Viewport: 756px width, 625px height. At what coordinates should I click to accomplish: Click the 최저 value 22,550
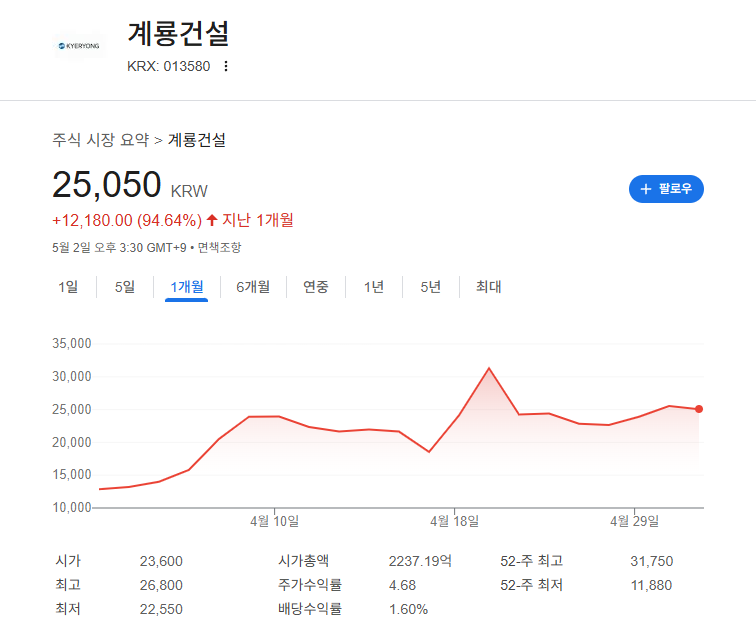click(161, 610)
